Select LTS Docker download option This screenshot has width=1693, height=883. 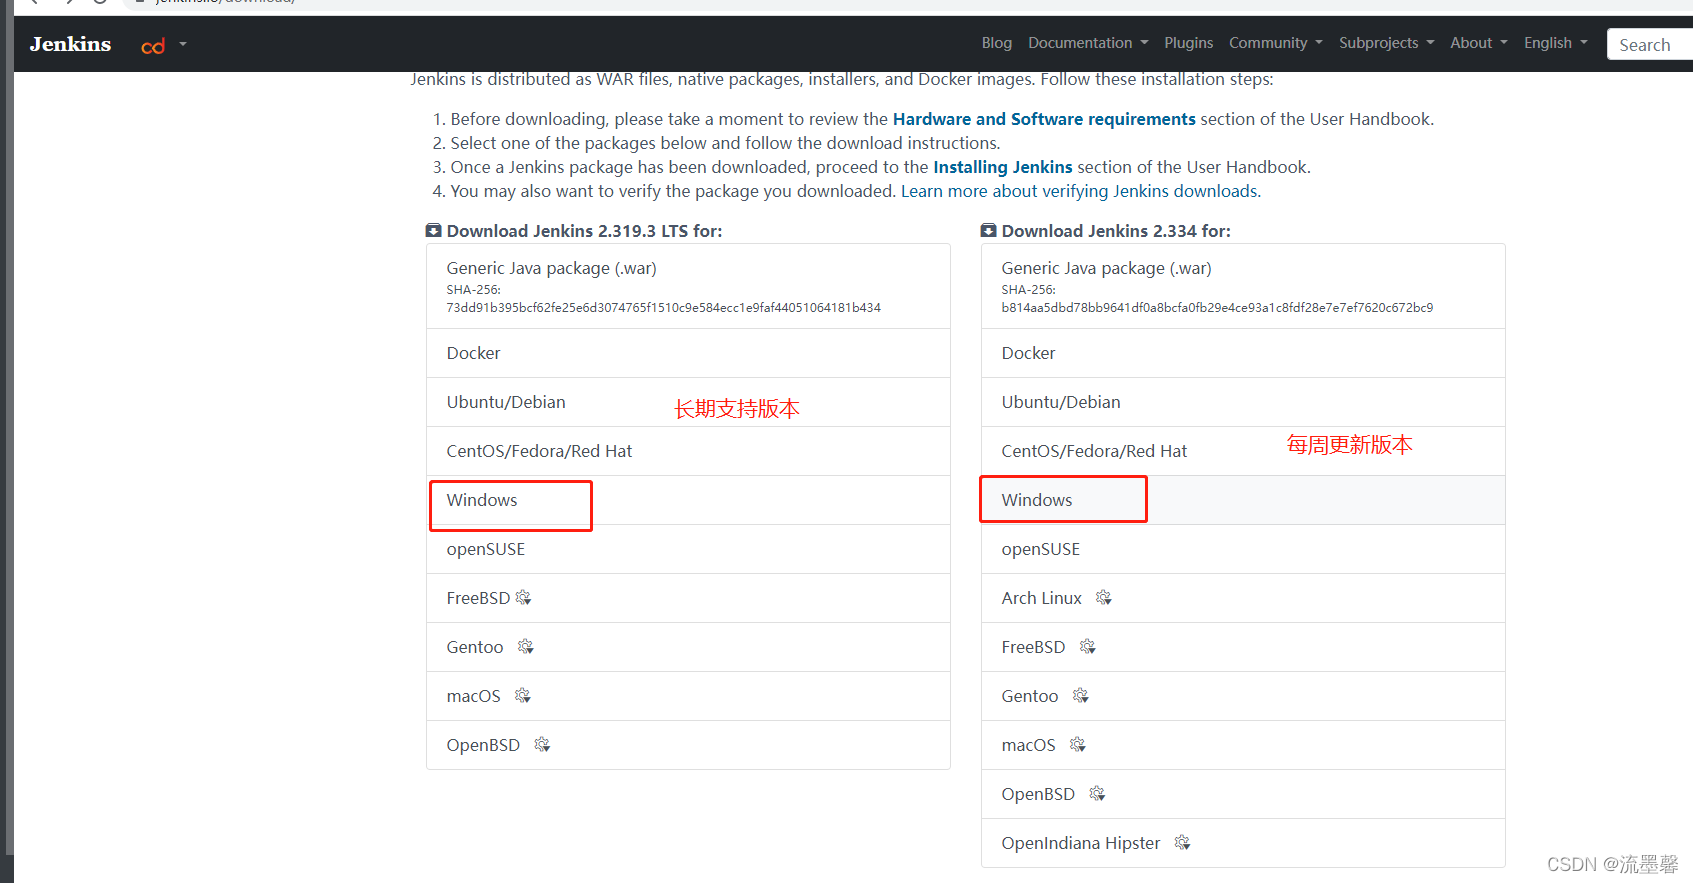(688, 353)
